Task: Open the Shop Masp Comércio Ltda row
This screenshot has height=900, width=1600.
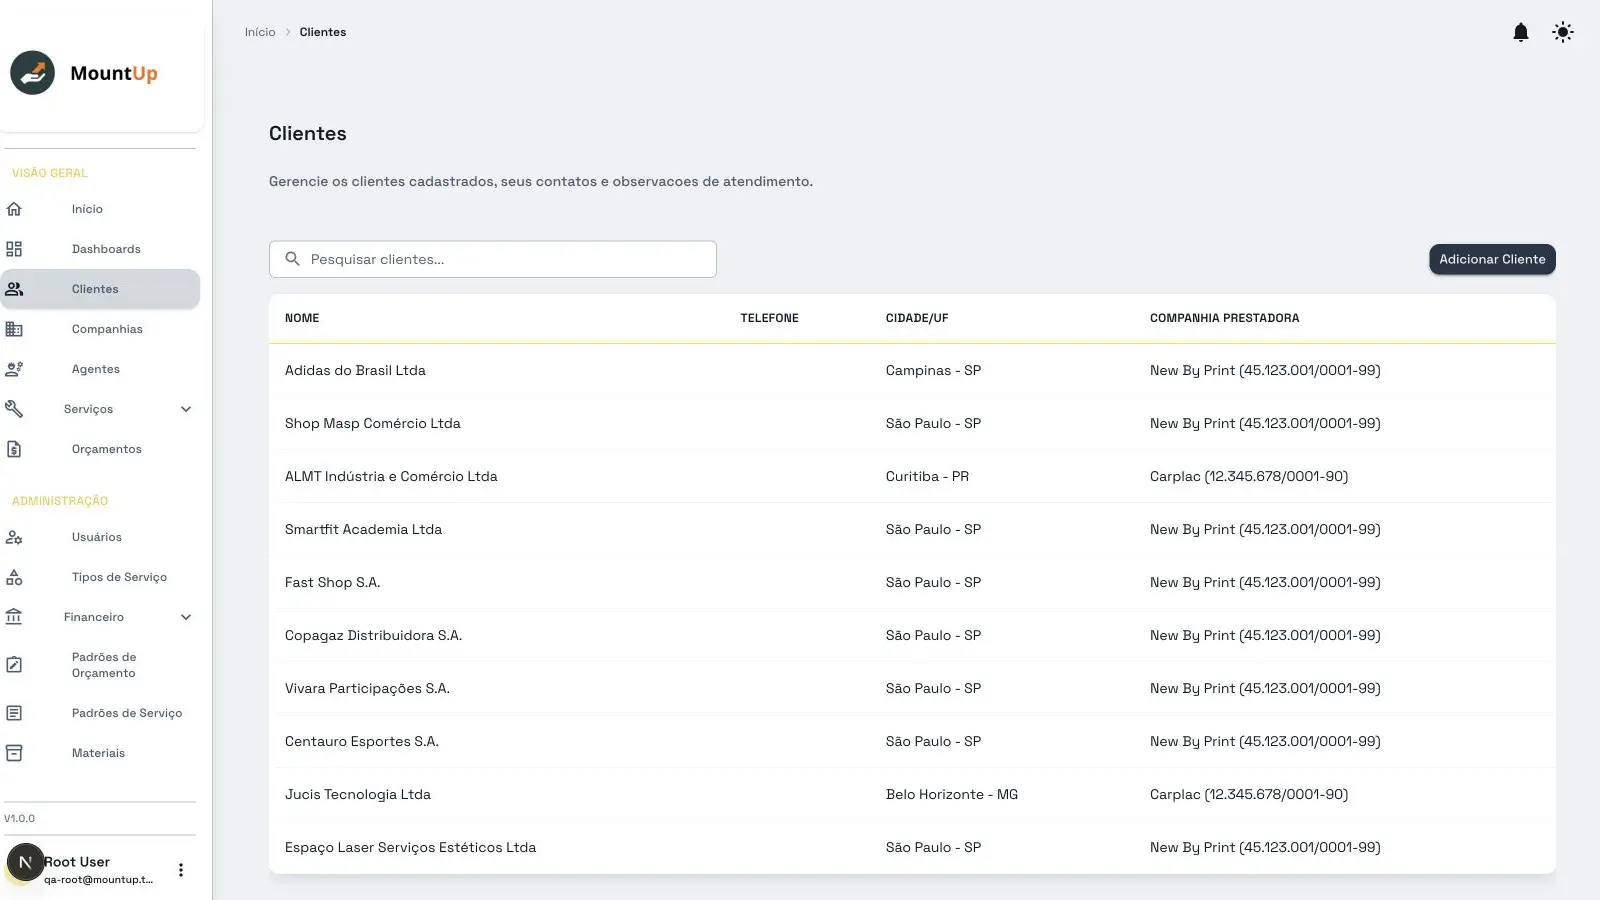Action: [912, 423]
